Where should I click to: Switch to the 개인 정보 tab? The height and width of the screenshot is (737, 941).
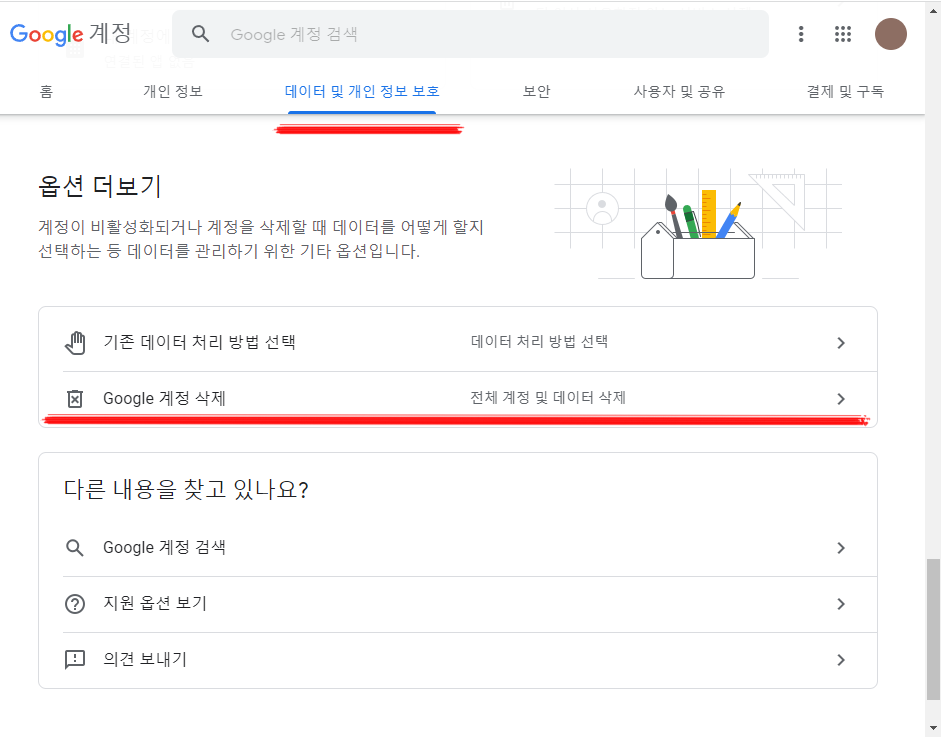173,91
